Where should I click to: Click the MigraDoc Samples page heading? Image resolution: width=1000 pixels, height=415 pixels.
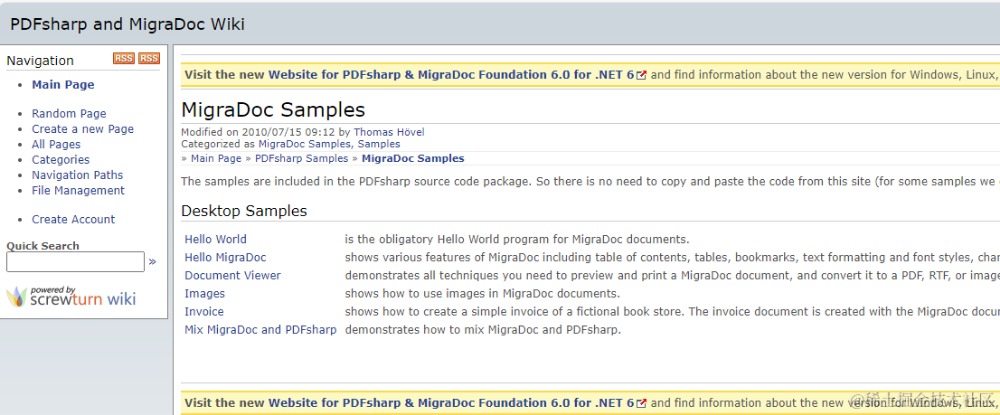[273, 110]
